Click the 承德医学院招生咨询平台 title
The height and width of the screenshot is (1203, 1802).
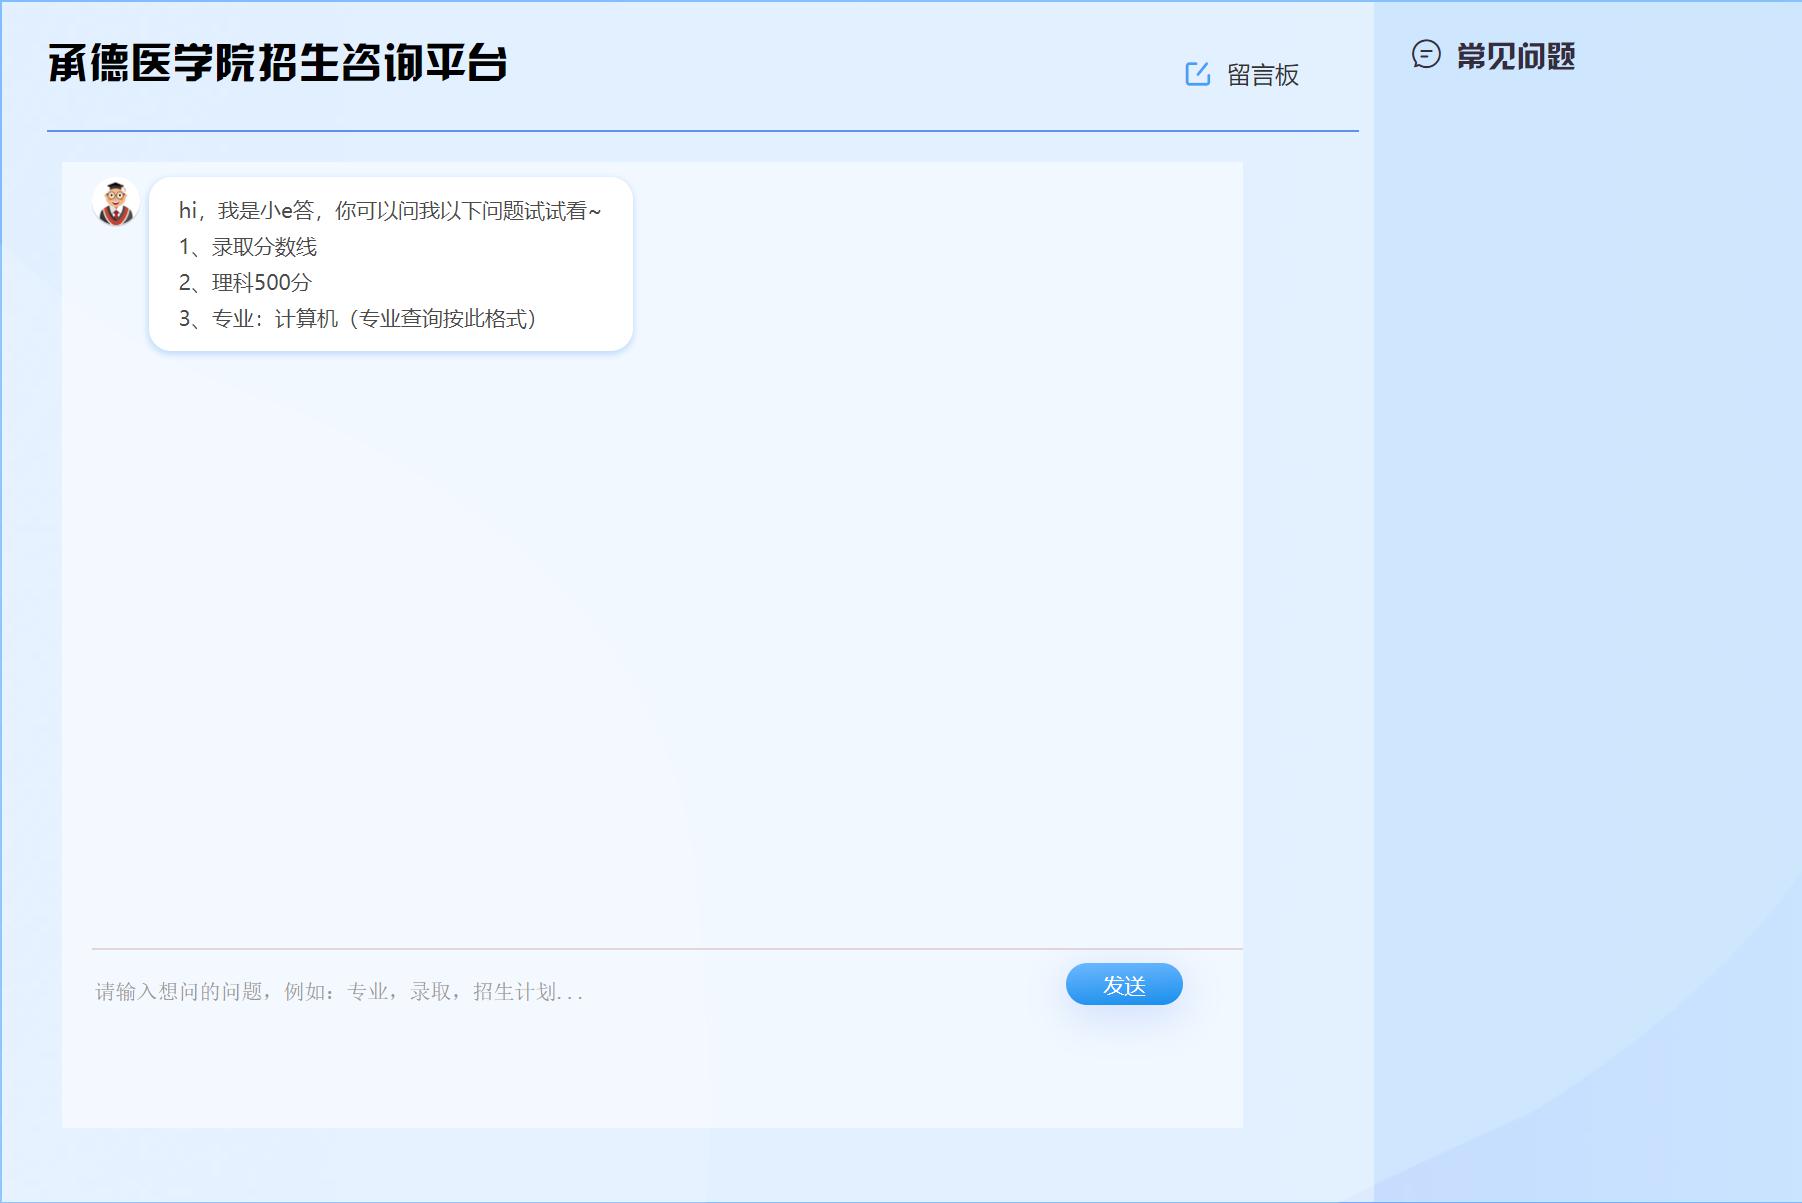(x=278, y=63)
